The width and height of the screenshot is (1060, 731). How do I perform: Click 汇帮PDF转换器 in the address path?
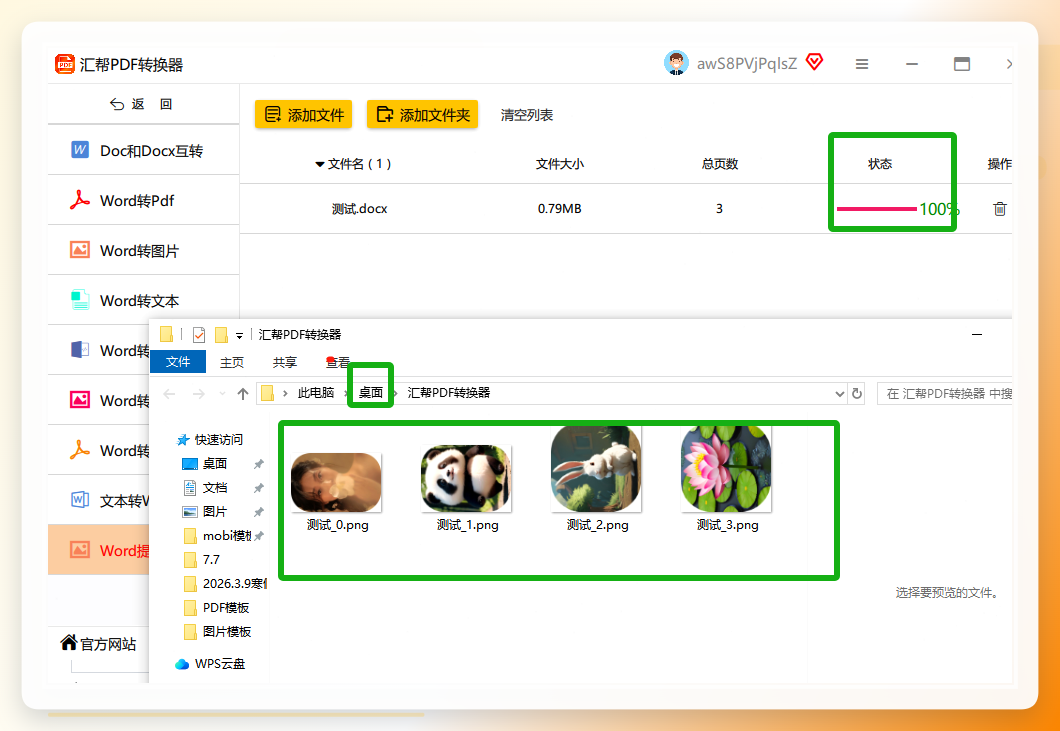coord(449,393)
